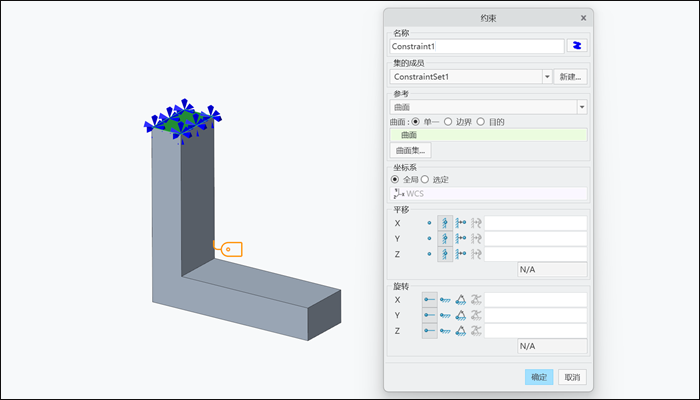Screen dimensions: 700x400
Task: Click 新建... to create a constraint set
Action: 570,77
